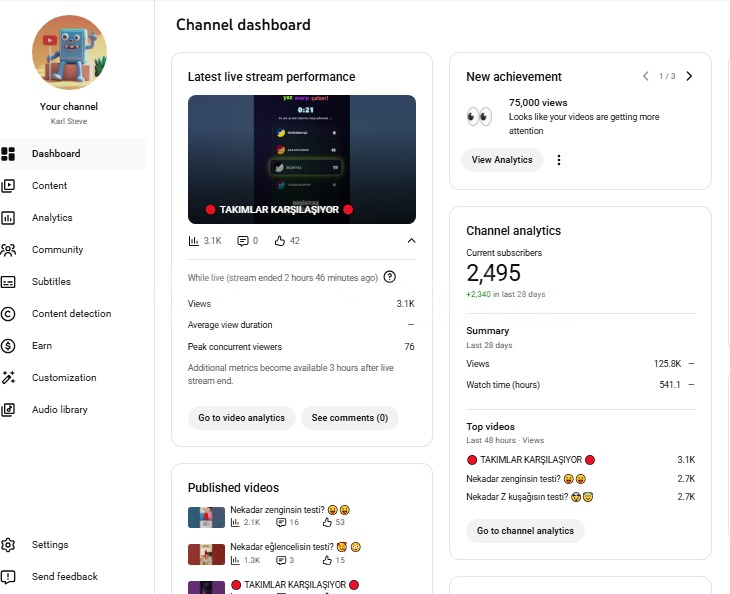Click the help icon beside stream ended text

[390, 277]
